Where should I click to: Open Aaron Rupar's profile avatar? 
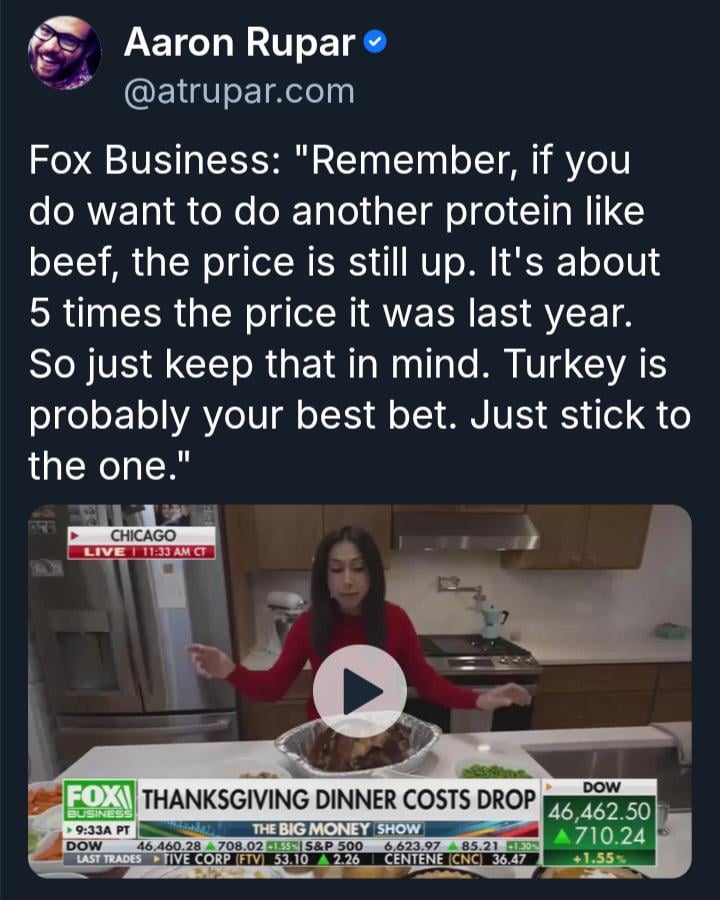tap(64, 53)
